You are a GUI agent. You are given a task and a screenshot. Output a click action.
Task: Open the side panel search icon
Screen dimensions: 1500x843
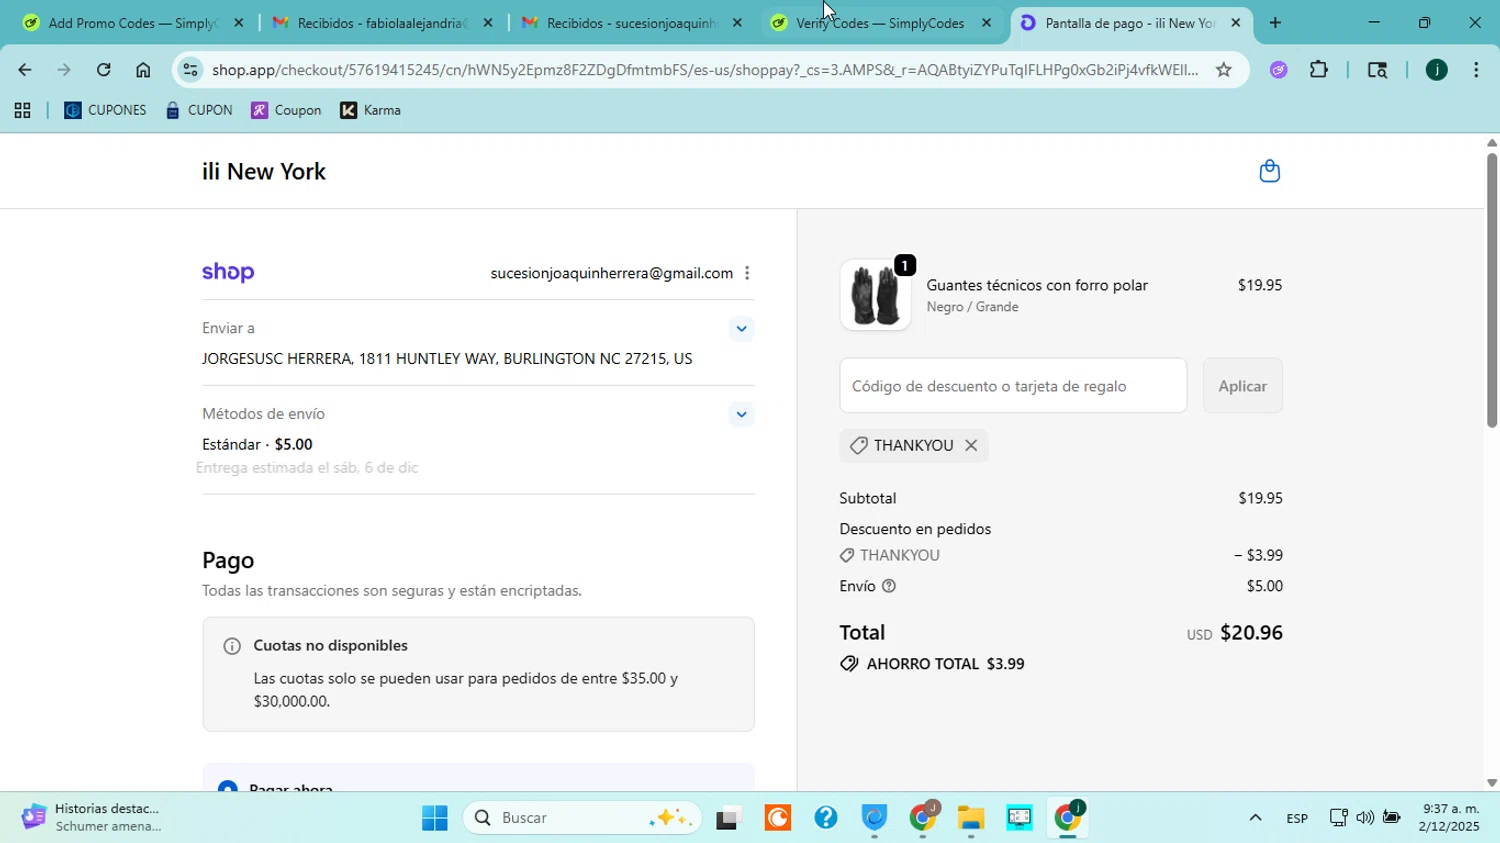[1377, 70]
